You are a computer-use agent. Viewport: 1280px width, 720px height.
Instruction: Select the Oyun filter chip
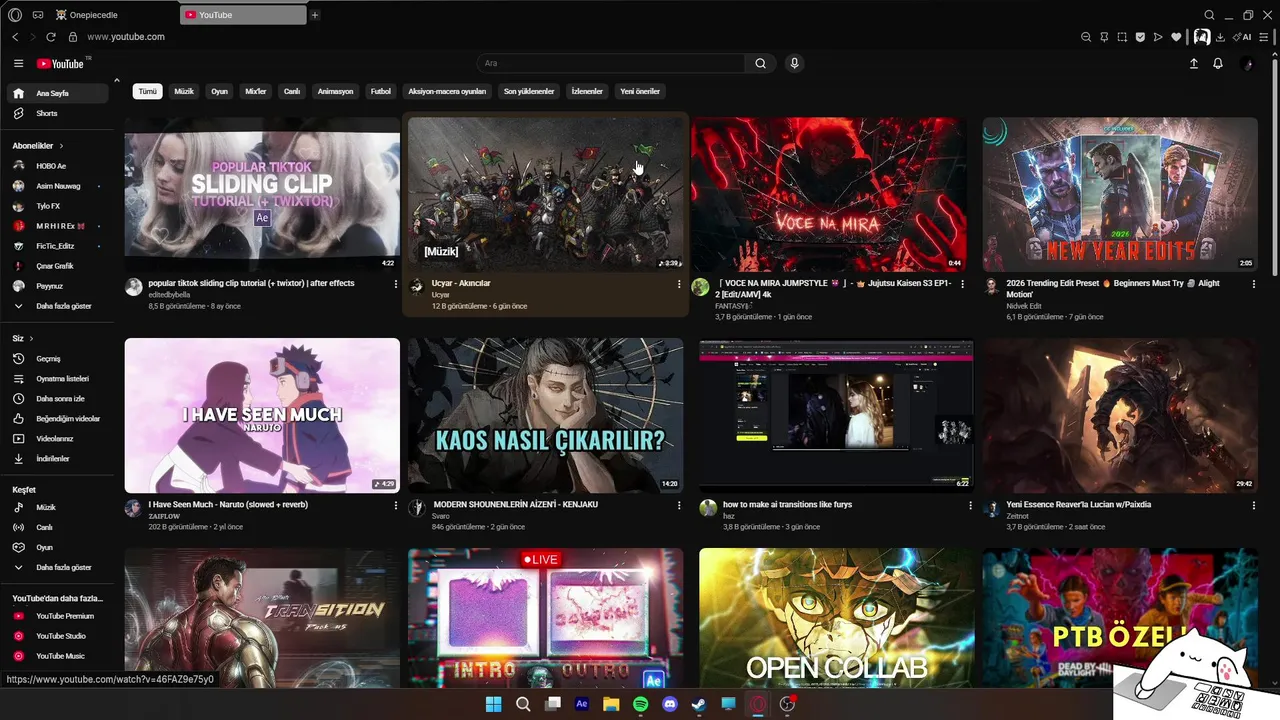coord(219,91)
